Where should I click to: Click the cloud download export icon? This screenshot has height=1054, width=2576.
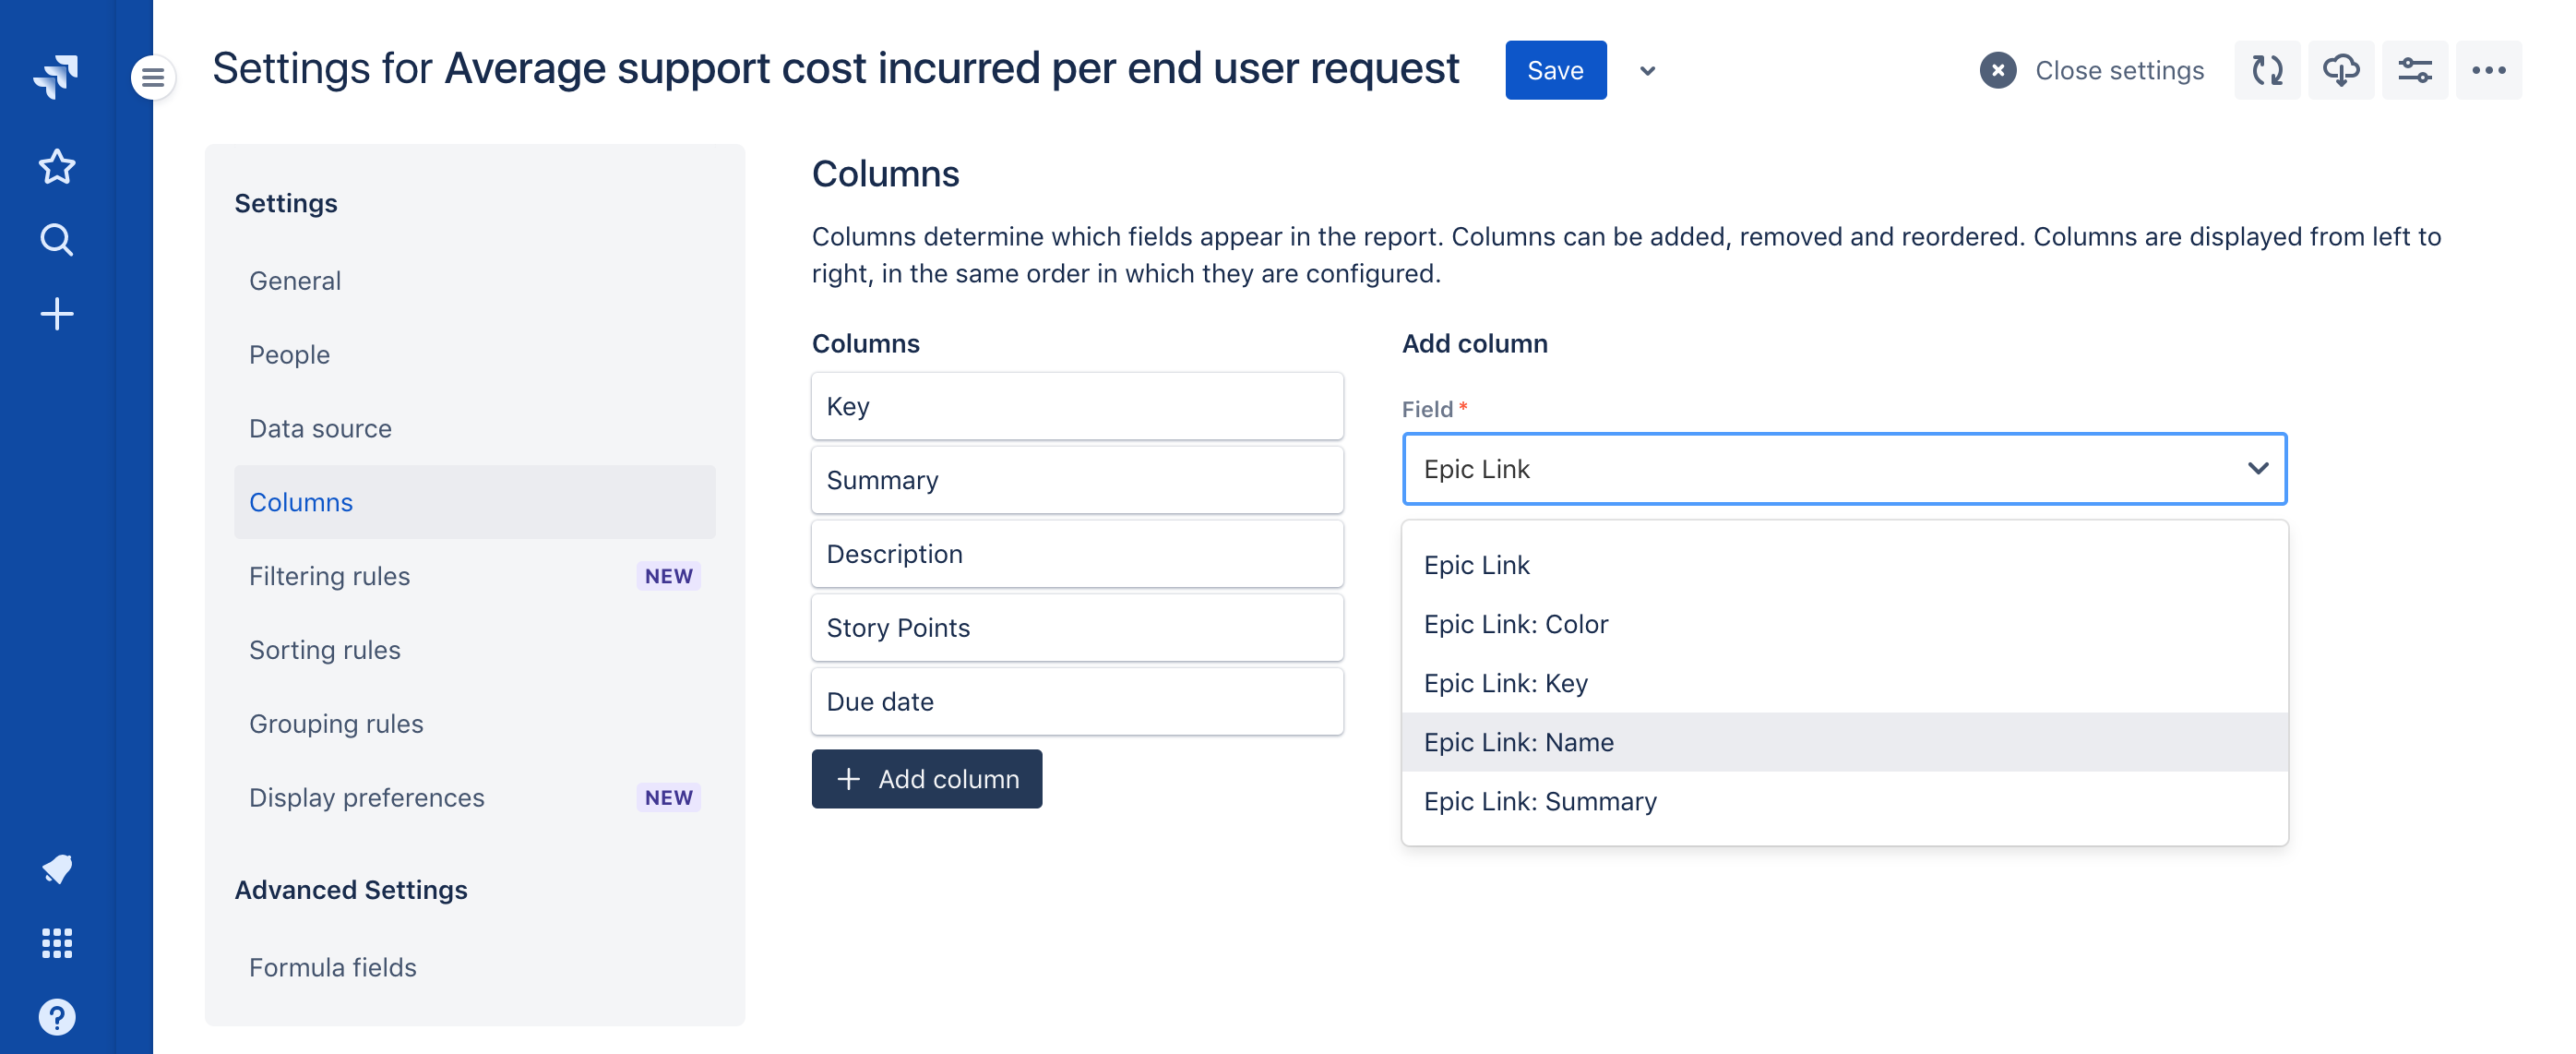pos(2341,70)
